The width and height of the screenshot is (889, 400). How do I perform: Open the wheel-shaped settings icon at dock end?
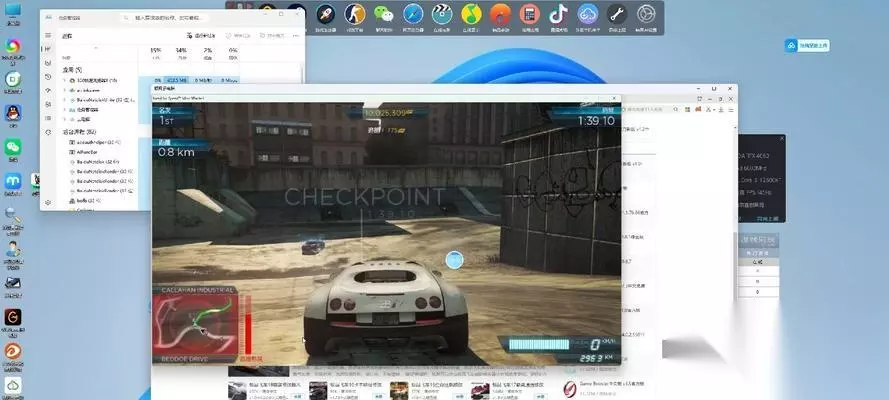point(646,14)
